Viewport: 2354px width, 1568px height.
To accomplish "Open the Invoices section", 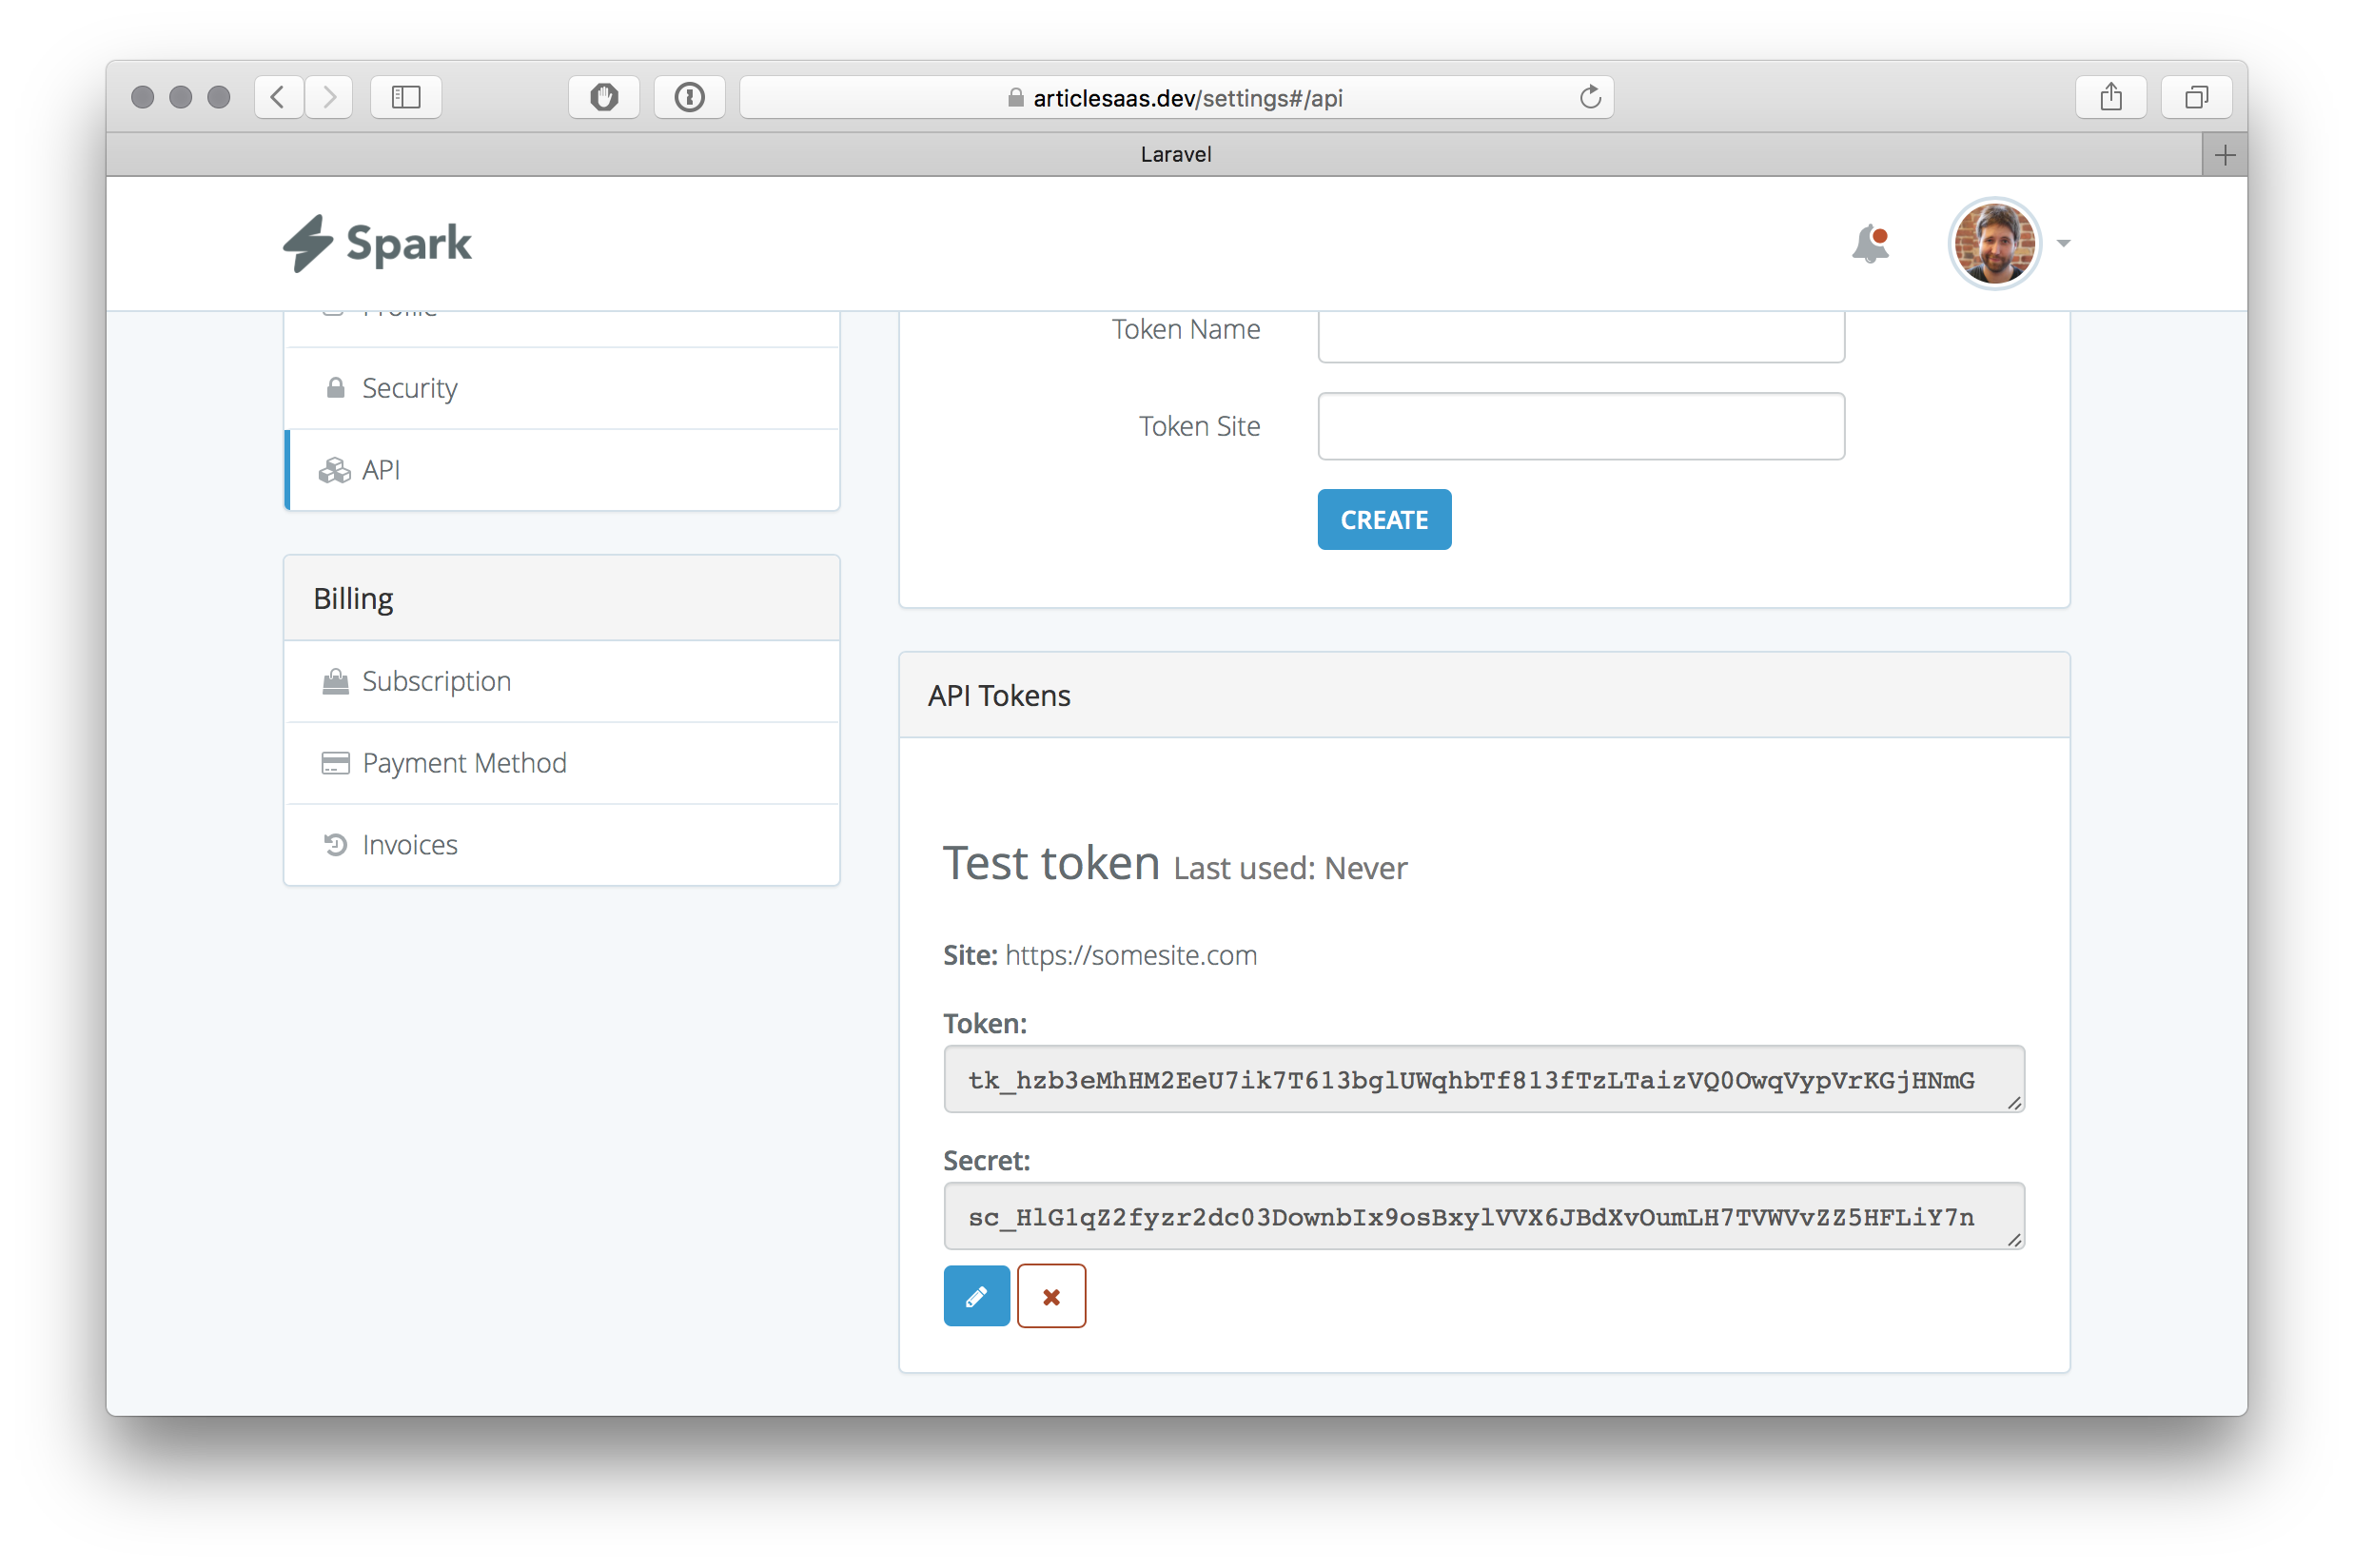I will pyautogui.click(x=409, y=845).
